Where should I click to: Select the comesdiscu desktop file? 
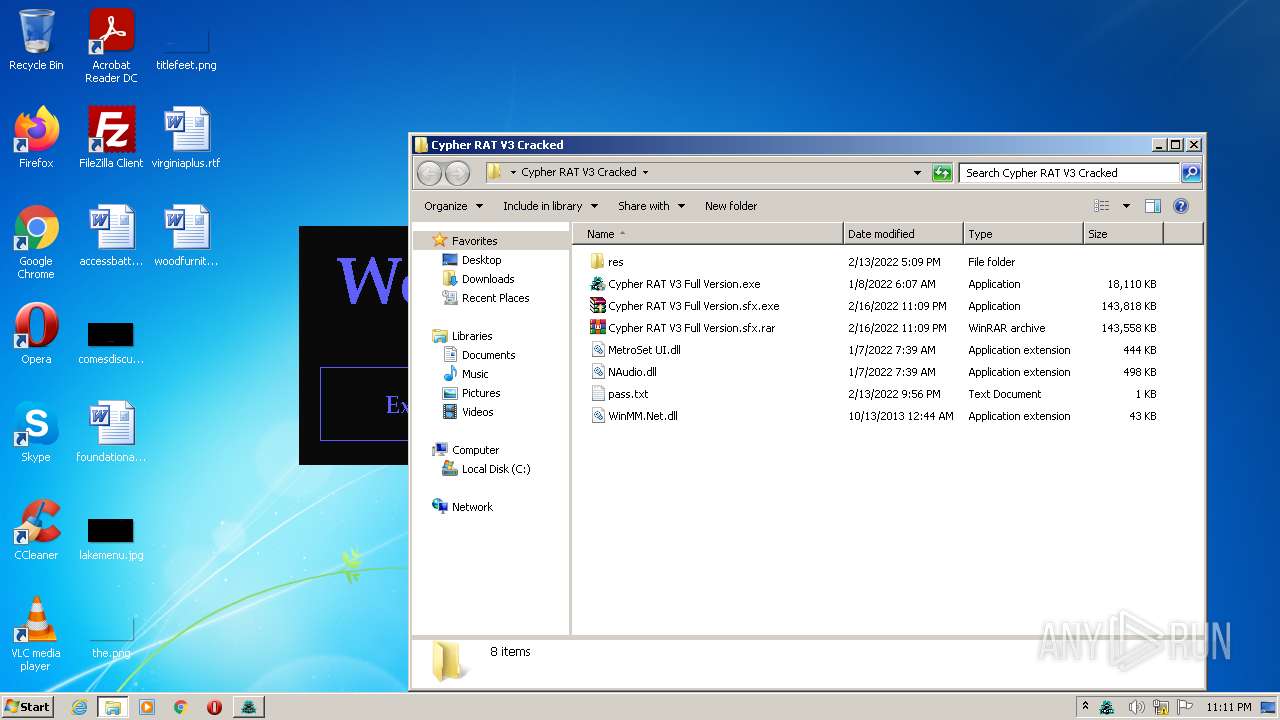click(111, 341)
